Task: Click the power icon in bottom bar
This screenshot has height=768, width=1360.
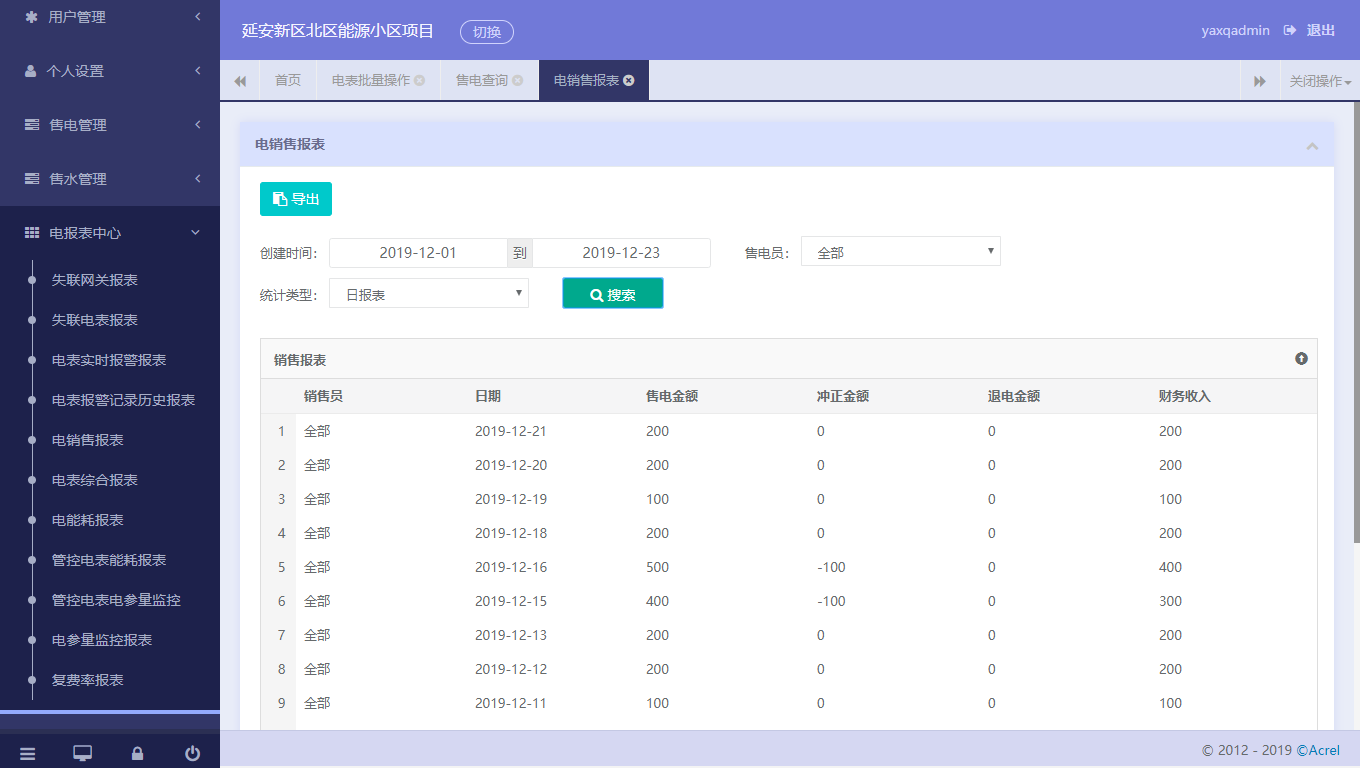Action: (193, 754)
